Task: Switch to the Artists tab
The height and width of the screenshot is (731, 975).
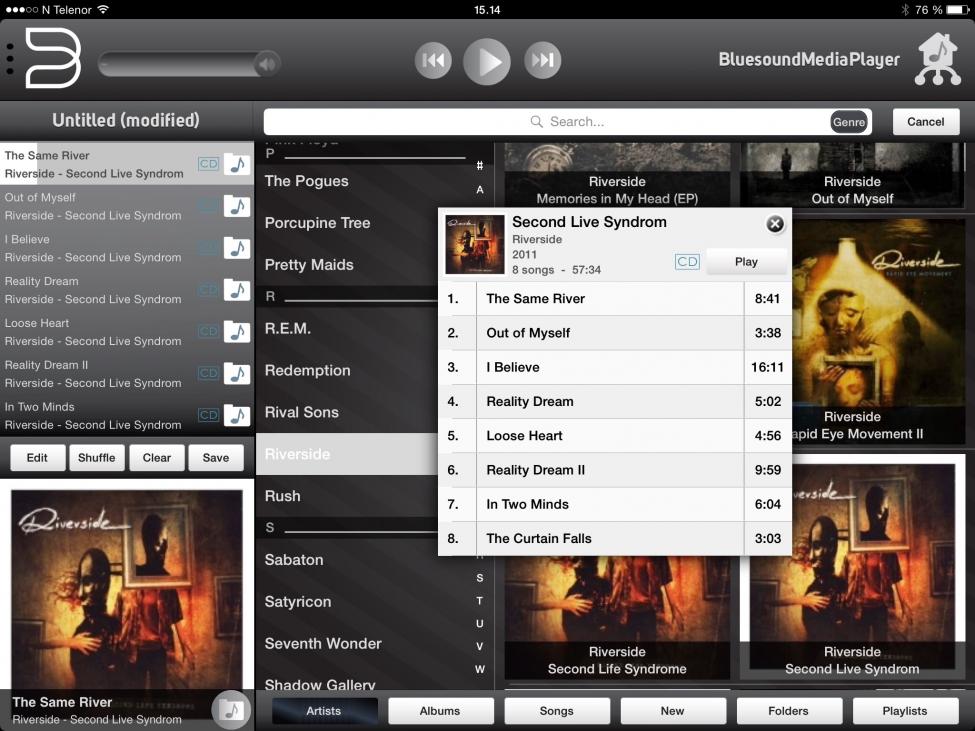Action: coord(324,710)
